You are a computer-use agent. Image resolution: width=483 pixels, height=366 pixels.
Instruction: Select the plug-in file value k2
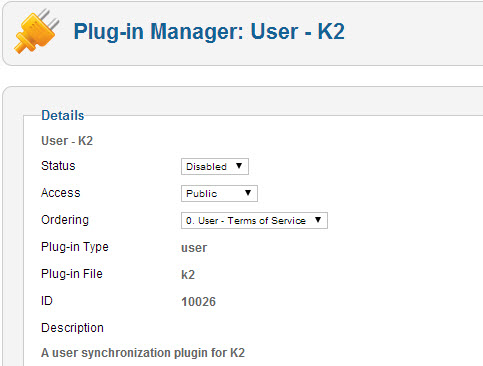pos(188,275)
